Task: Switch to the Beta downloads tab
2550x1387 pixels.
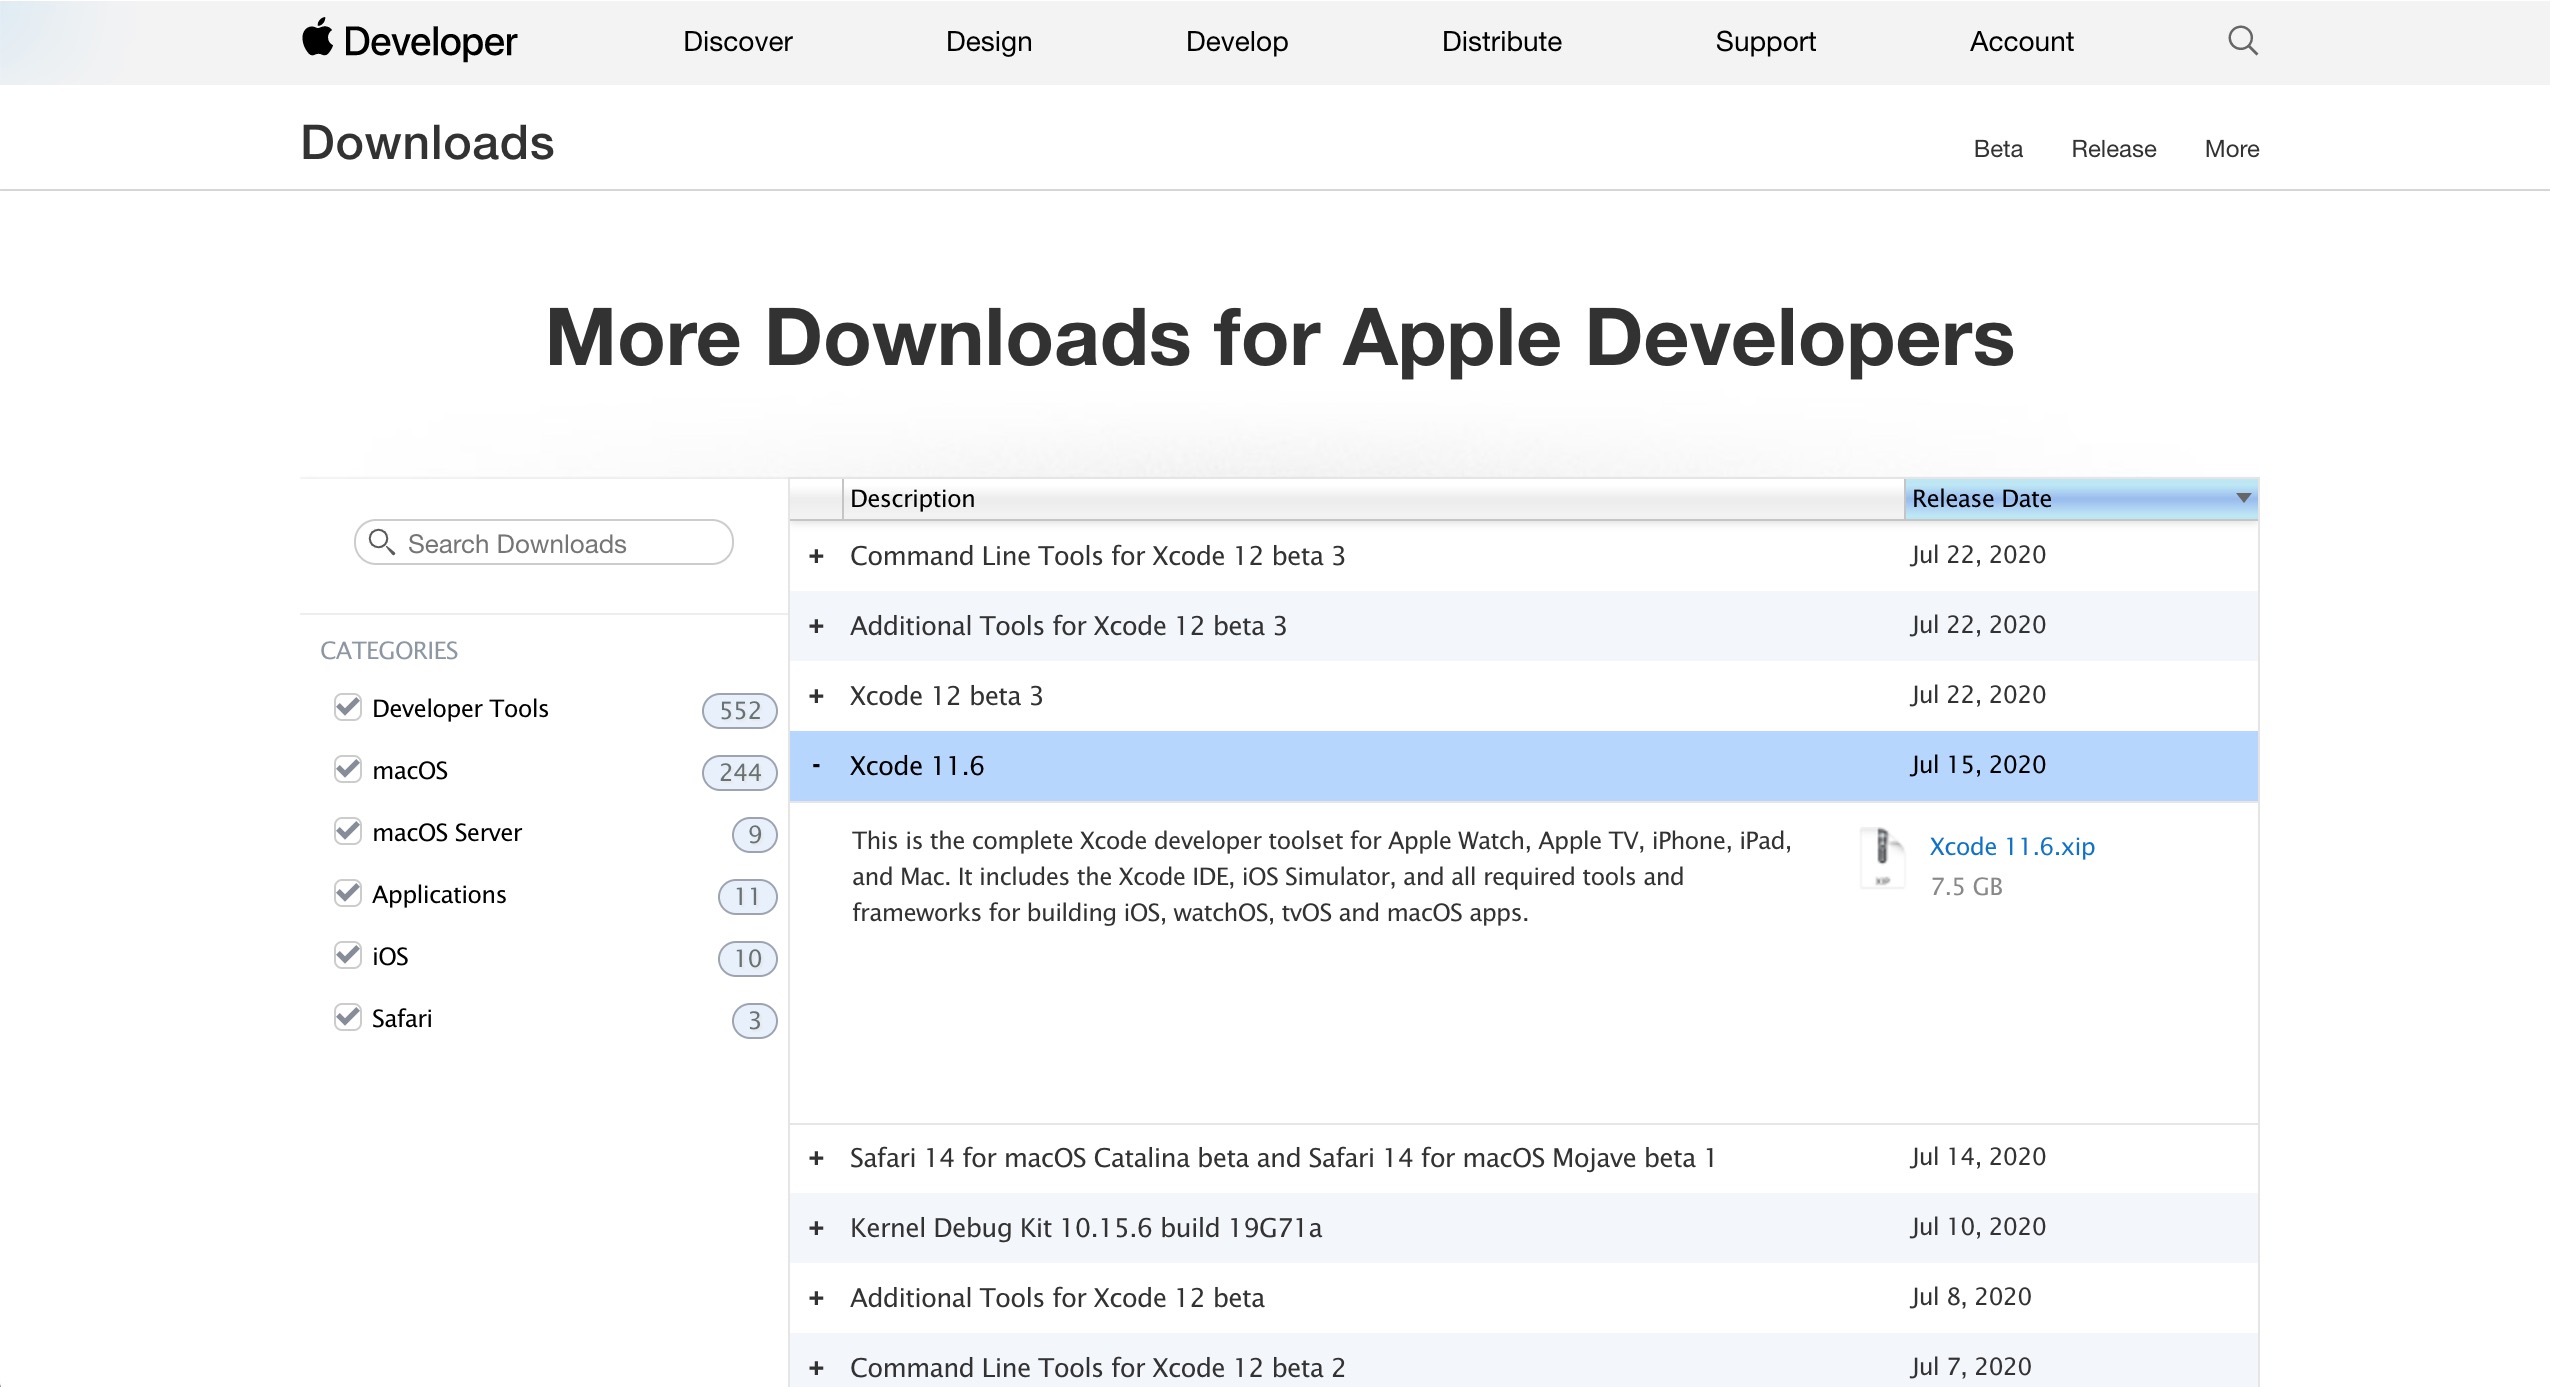Action: [x=1997, y=149]
